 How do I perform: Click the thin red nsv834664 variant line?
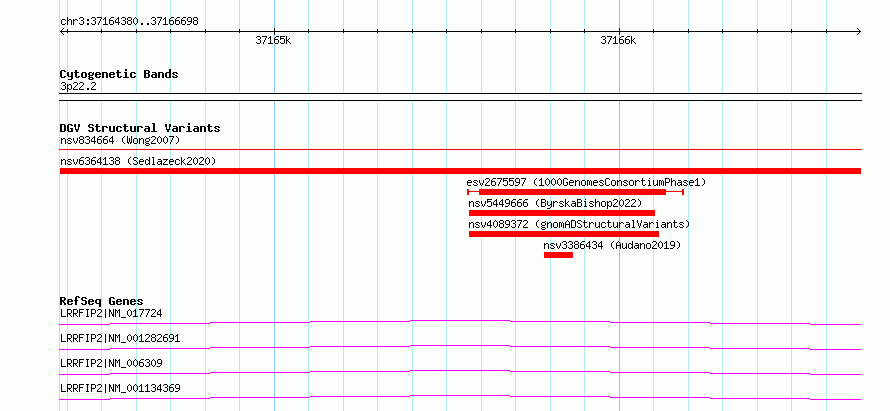[x=460, y=150]
